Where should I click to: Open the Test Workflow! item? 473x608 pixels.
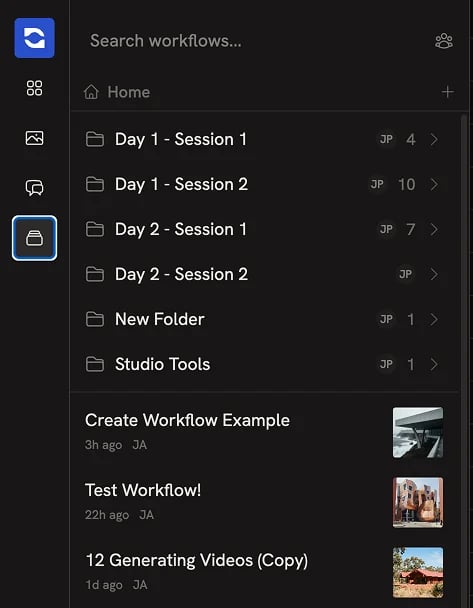(264, 502)
